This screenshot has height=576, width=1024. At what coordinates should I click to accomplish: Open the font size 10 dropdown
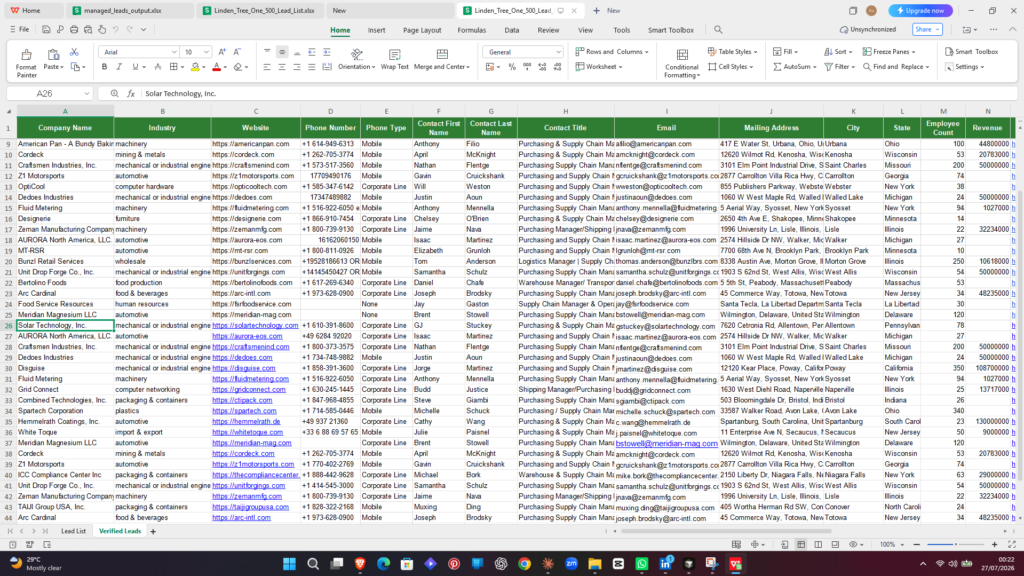(206, 52)
